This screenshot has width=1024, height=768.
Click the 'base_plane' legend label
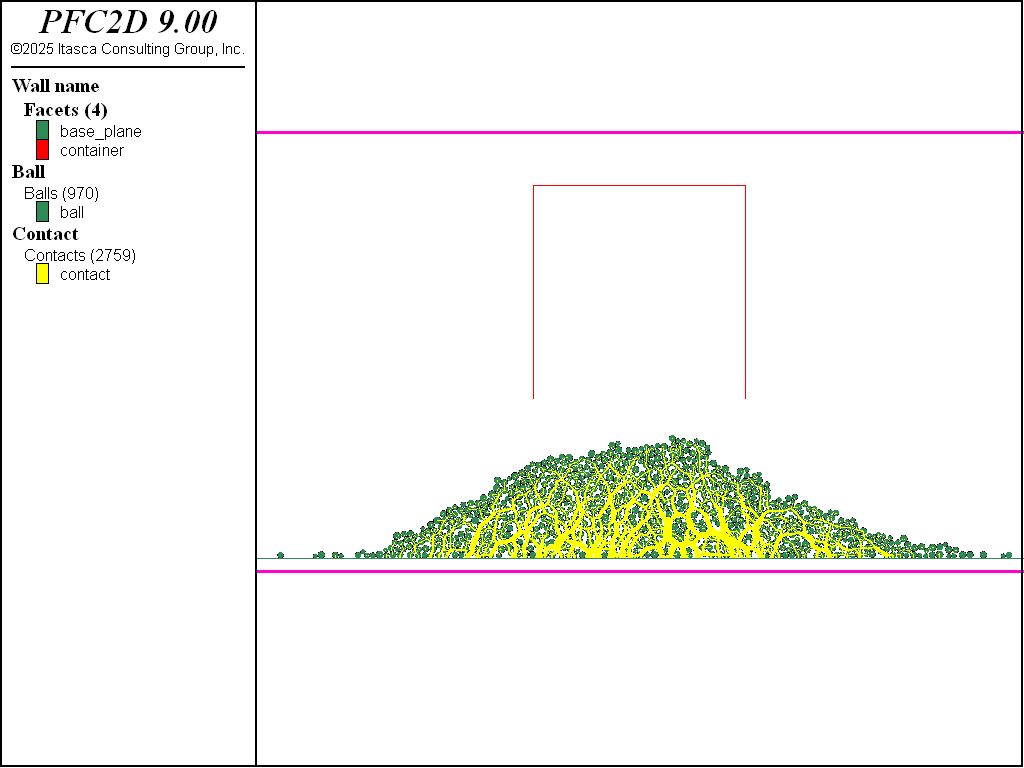(101, 131)
